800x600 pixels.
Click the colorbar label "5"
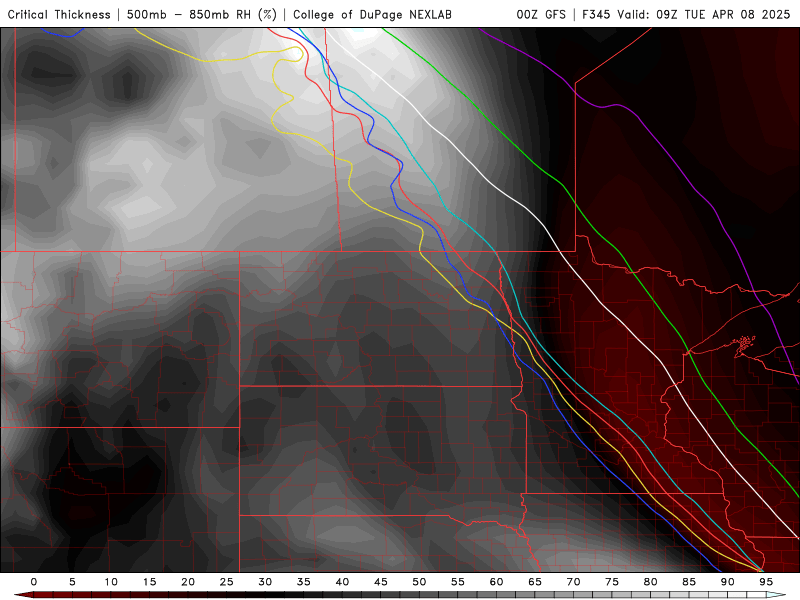[x=72, y=582]
